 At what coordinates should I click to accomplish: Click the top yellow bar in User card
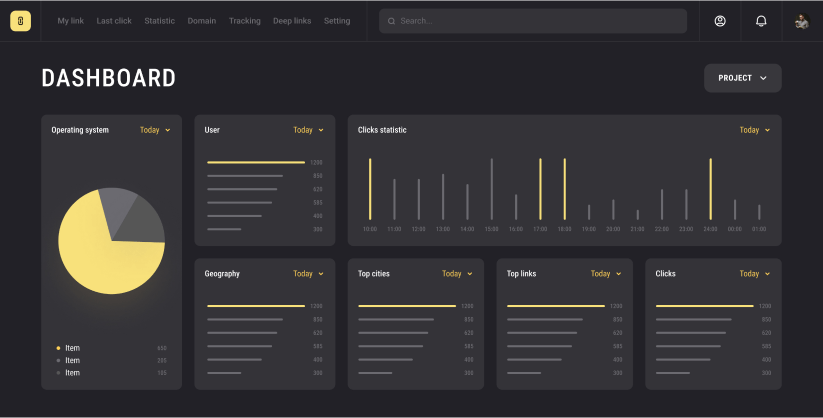[255, 162]
